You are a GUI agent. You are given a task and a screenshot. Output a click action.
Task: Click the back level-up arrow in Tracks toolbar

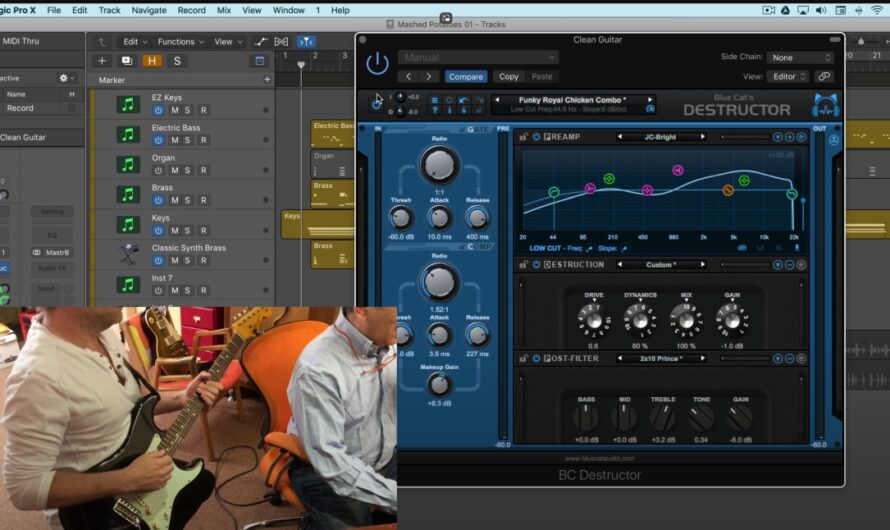[x=102, y=41]
